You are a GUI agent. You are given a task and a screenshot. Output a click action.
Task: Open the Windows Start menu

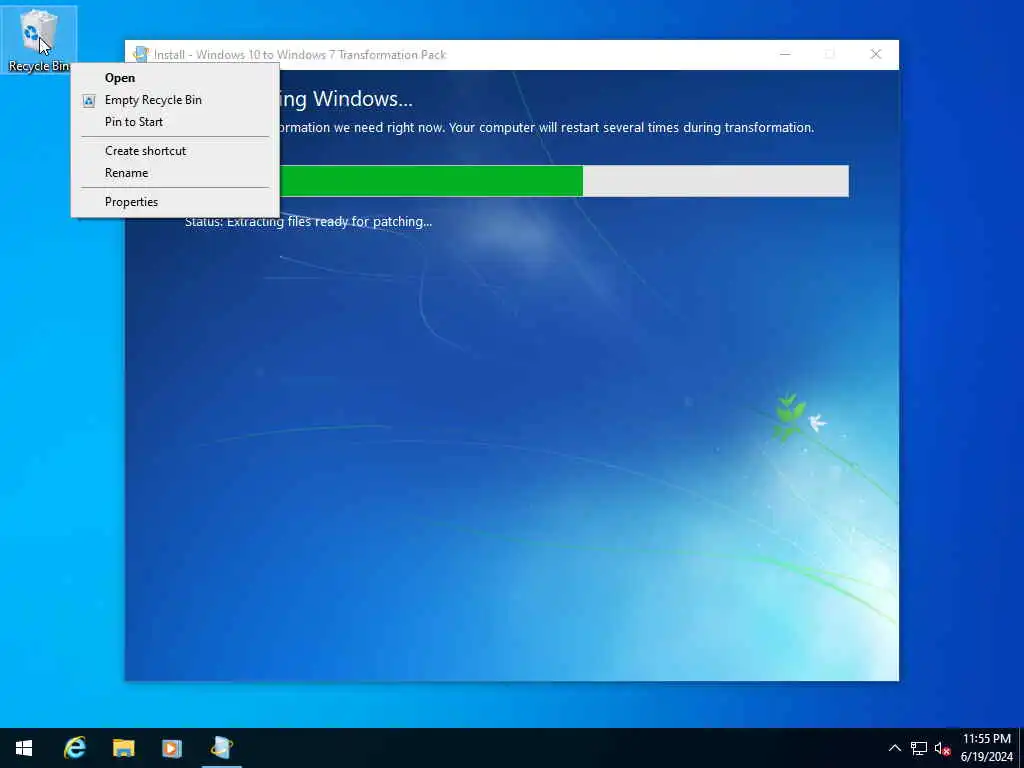(24, 748)
